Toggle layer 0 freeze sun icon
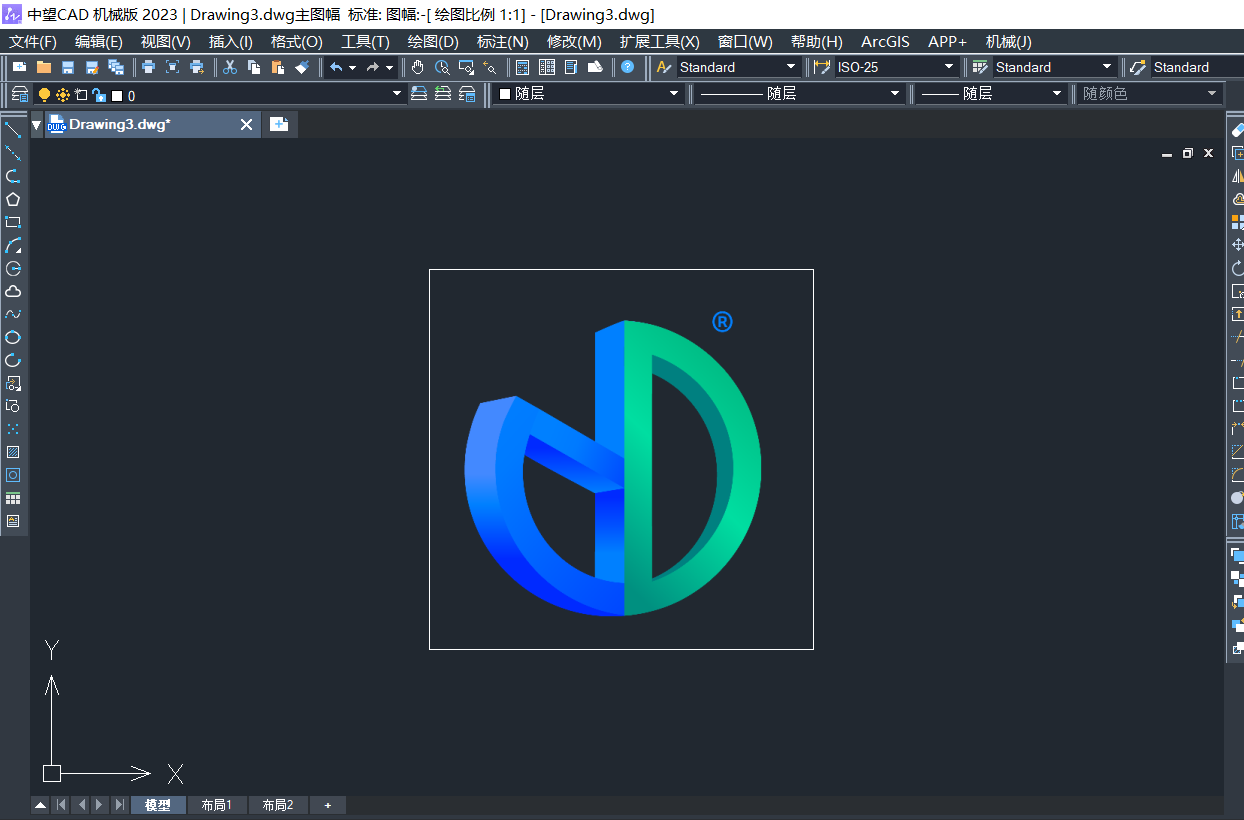1244x820 pixels. 62,95
